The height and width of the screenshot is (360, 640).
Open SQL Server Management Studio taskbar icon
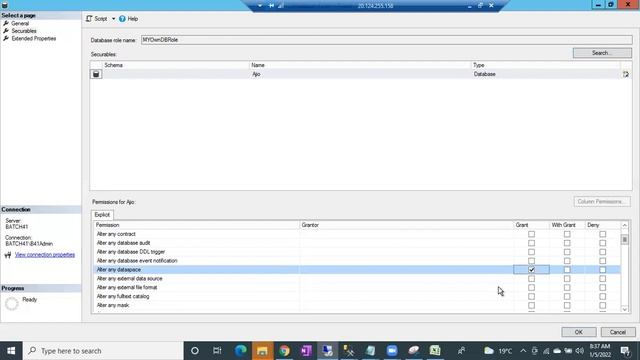pos(349,351)
